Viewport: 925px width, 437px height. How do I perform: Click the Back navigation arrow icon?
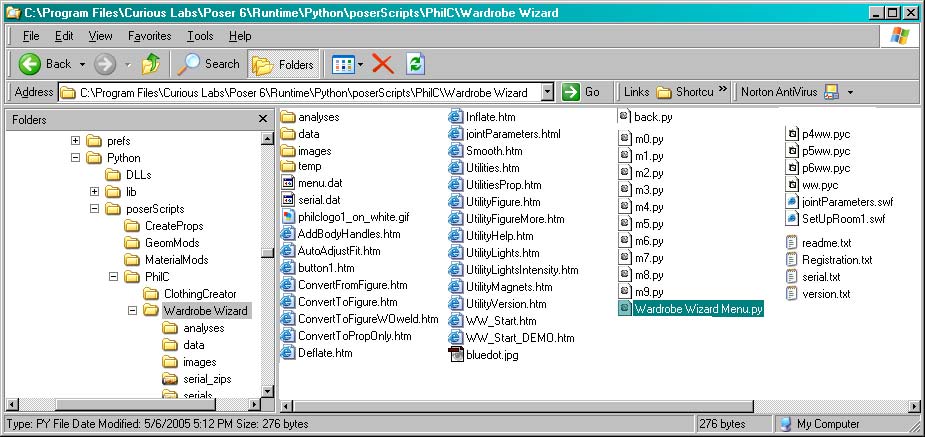pyautogui.click(x=29, y=64)
